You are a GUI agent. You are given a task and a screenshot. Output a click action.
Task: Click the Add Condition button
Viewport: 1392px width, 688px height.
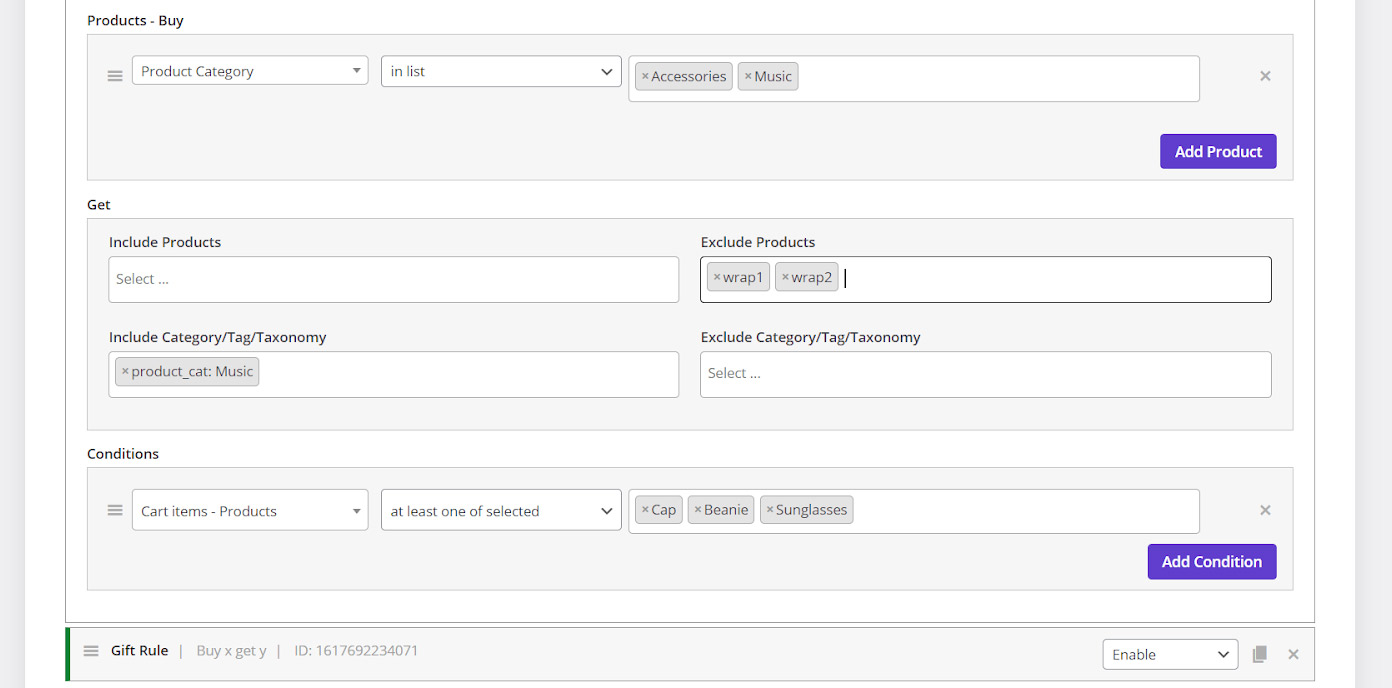(1211, 562)
